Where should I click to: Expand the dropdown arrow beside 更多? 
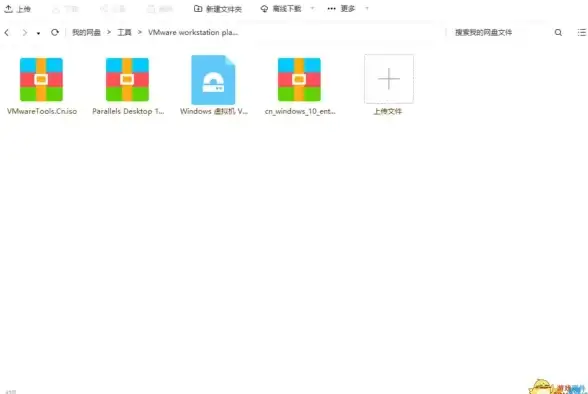pos(367,8)
